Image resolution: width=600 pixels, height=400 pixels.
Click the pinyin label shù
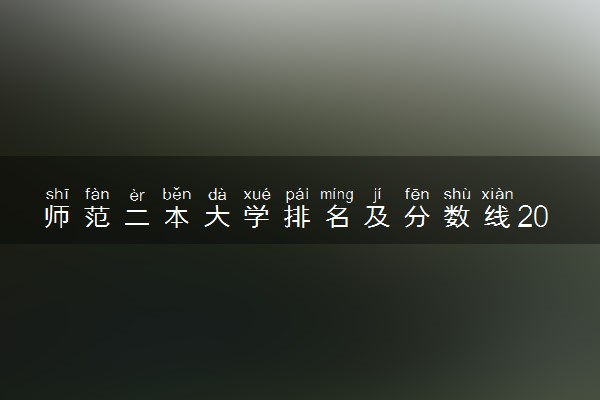457,194
